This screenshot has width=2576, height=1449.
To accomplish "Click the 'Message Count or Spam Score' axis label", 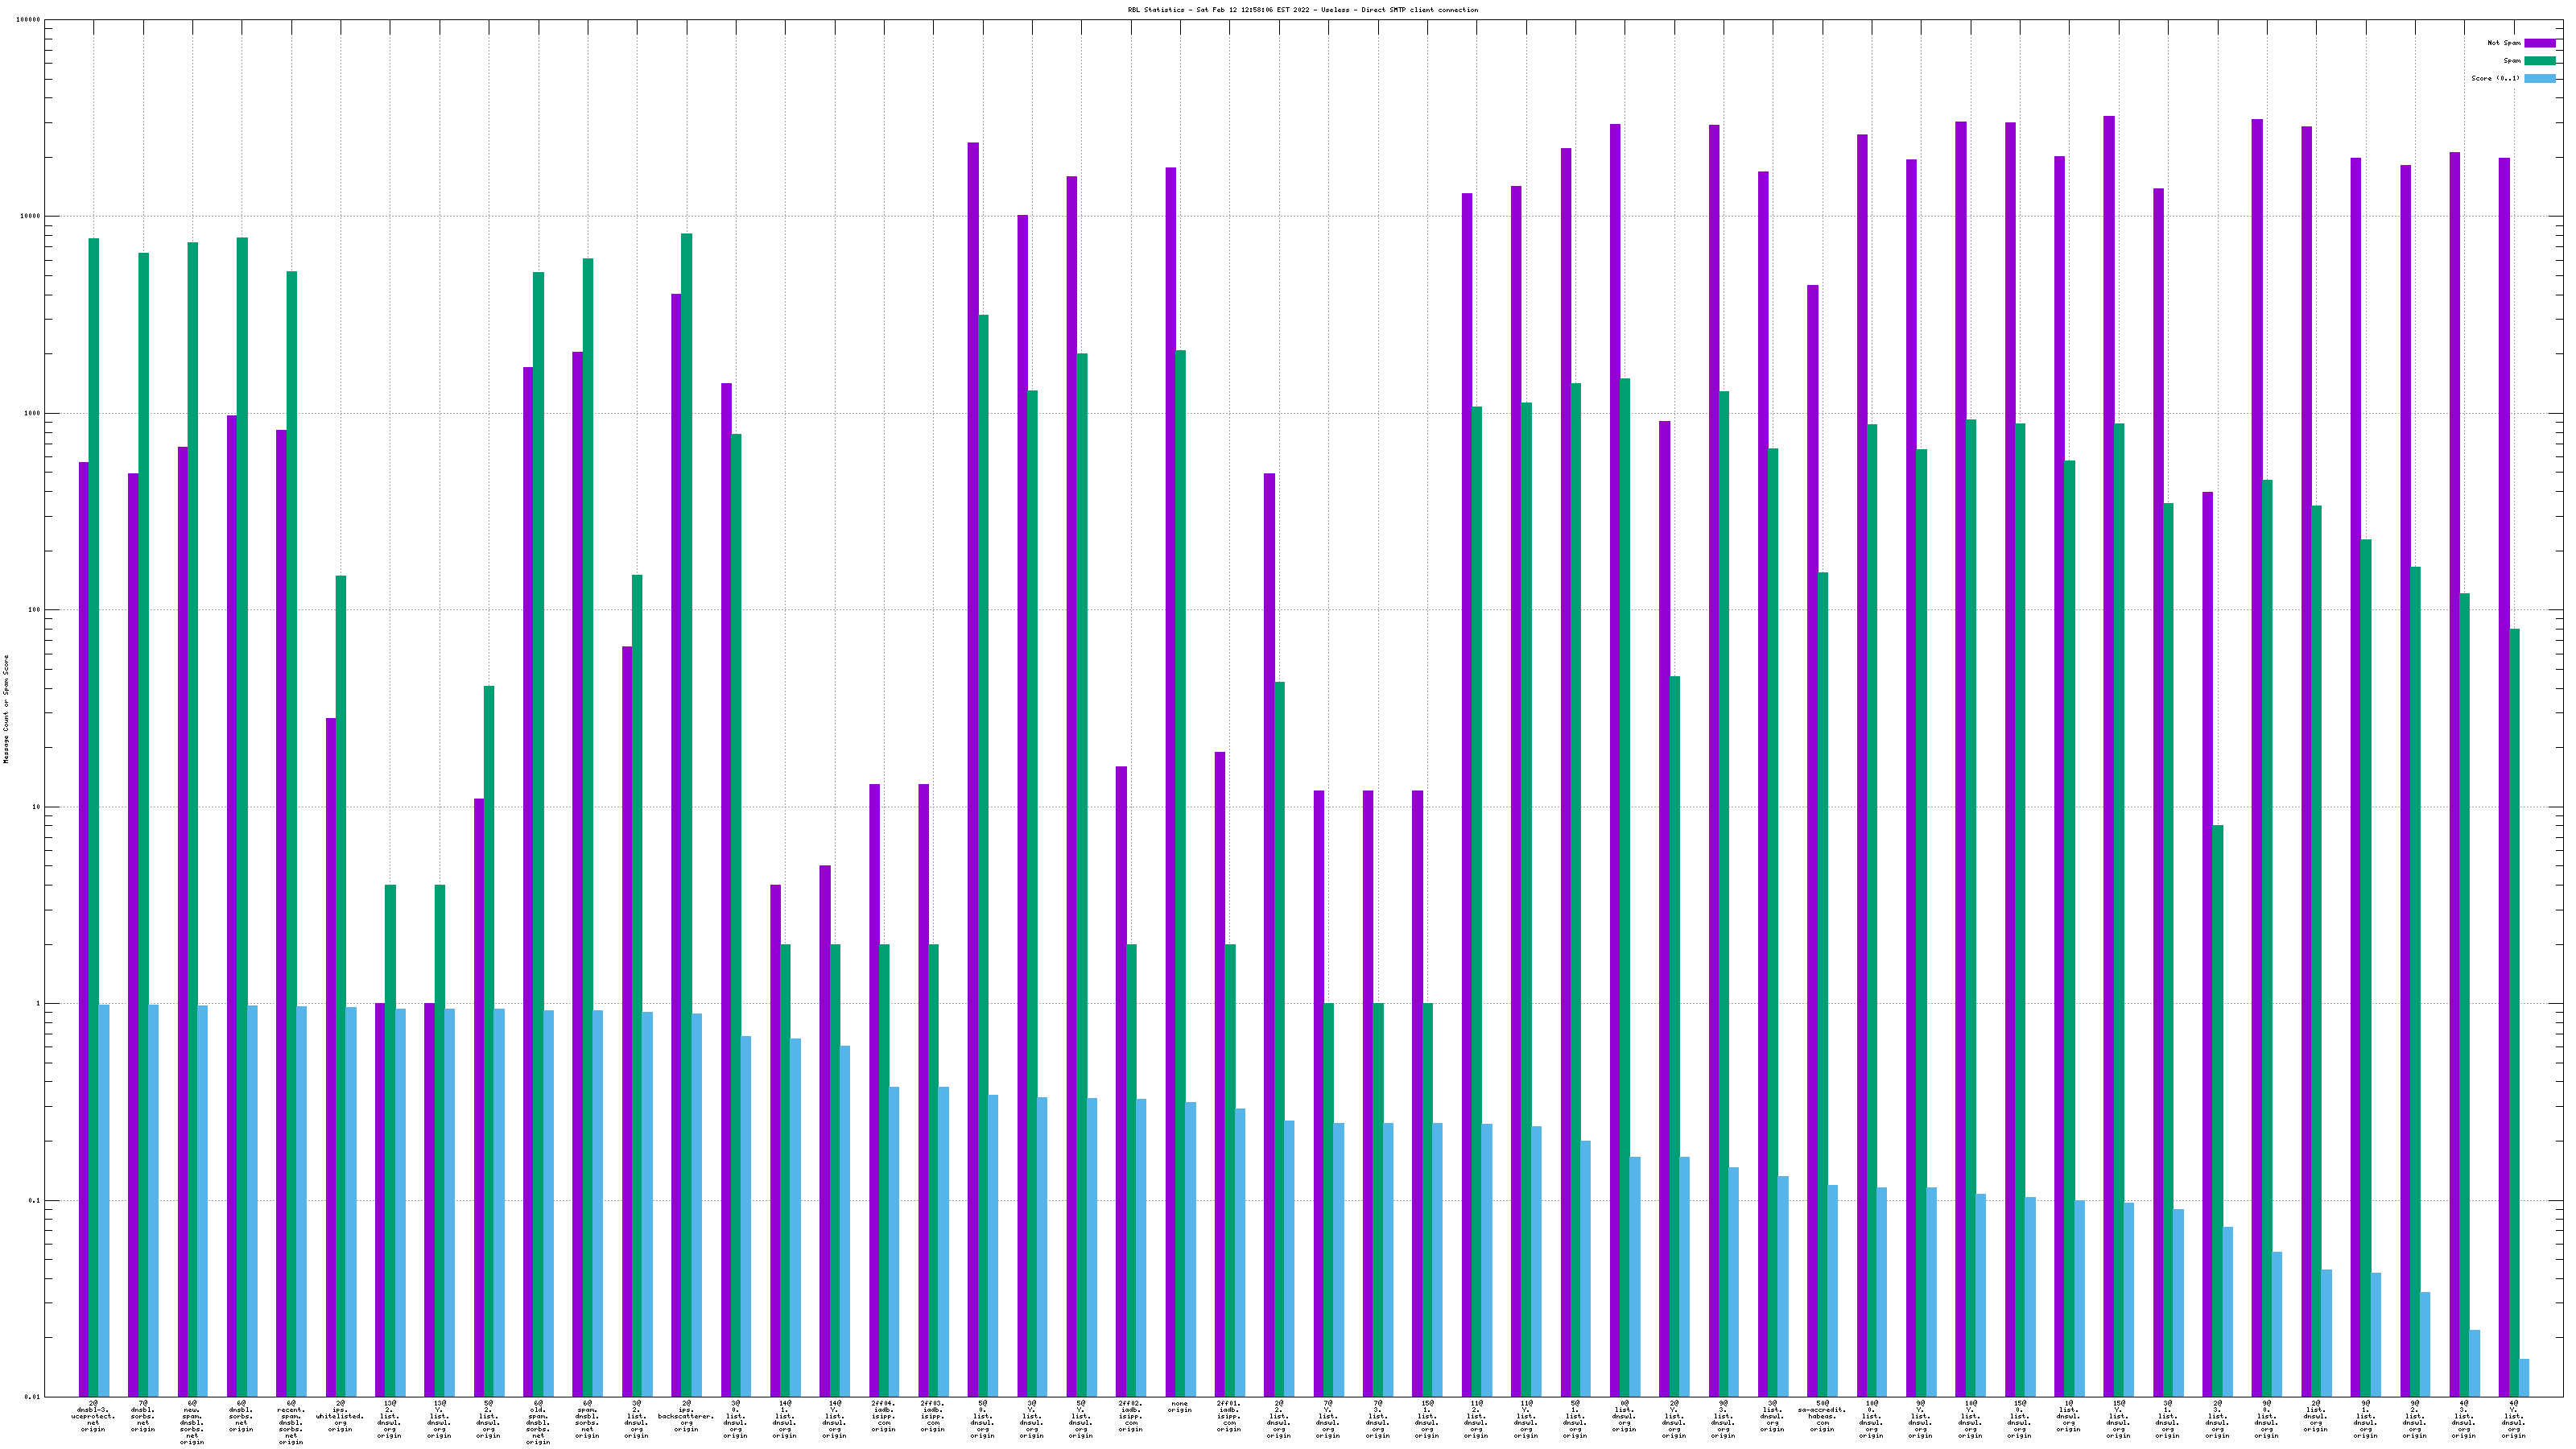I will [6, 709].
